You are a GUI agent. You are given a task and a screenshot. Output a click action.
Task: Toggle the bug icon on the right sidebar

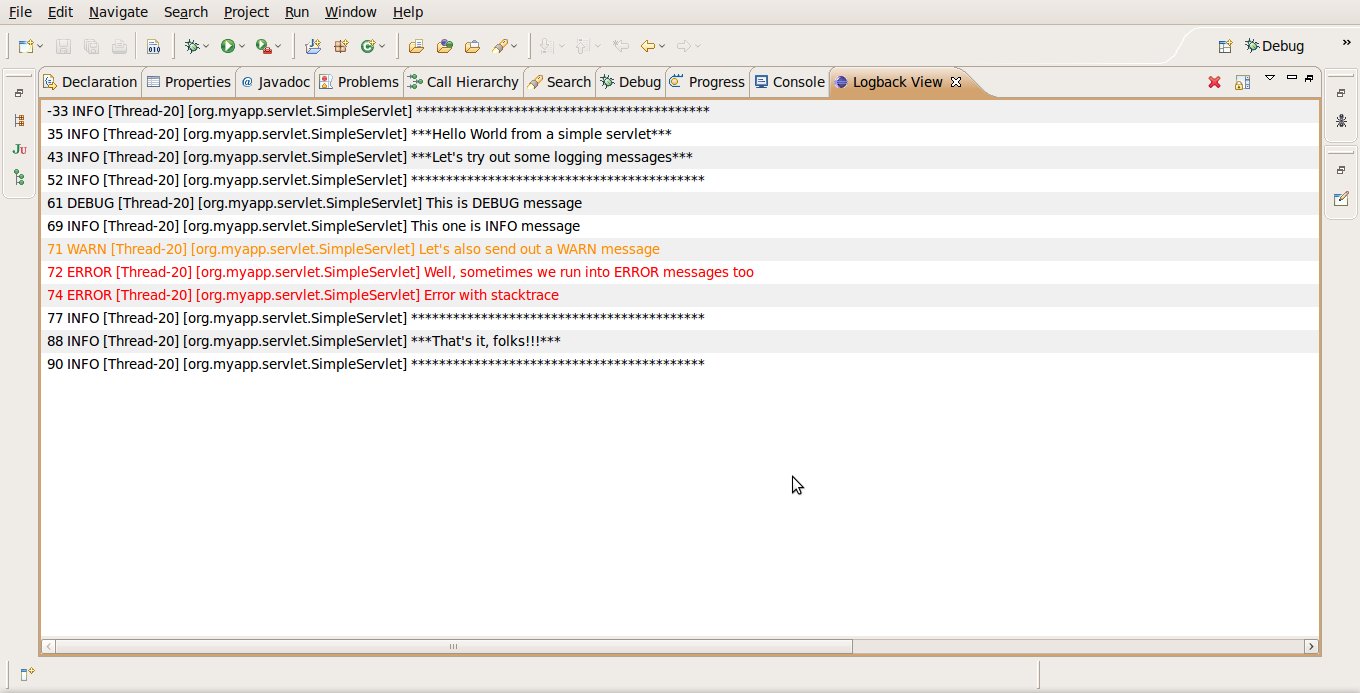[x=1340, y=120]
